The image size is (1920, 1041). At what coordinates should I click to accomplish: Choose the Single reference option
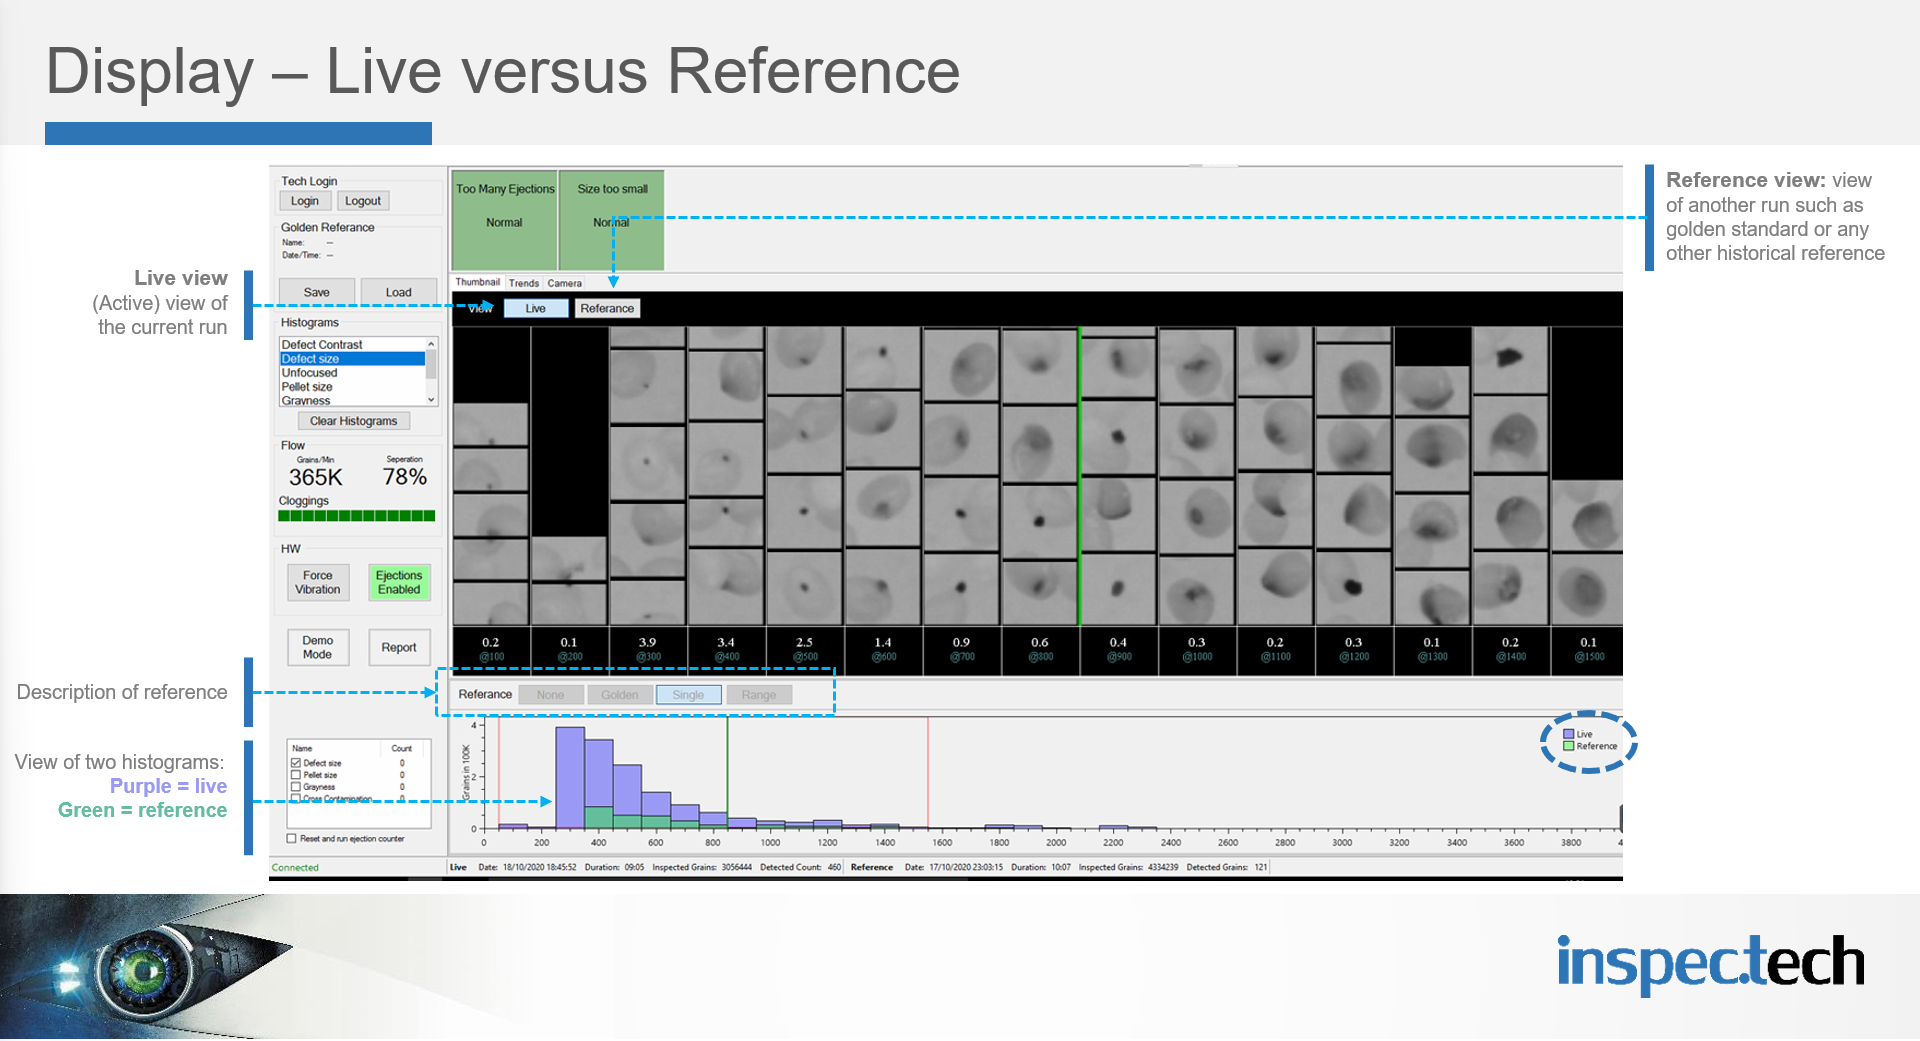[688, 695]
